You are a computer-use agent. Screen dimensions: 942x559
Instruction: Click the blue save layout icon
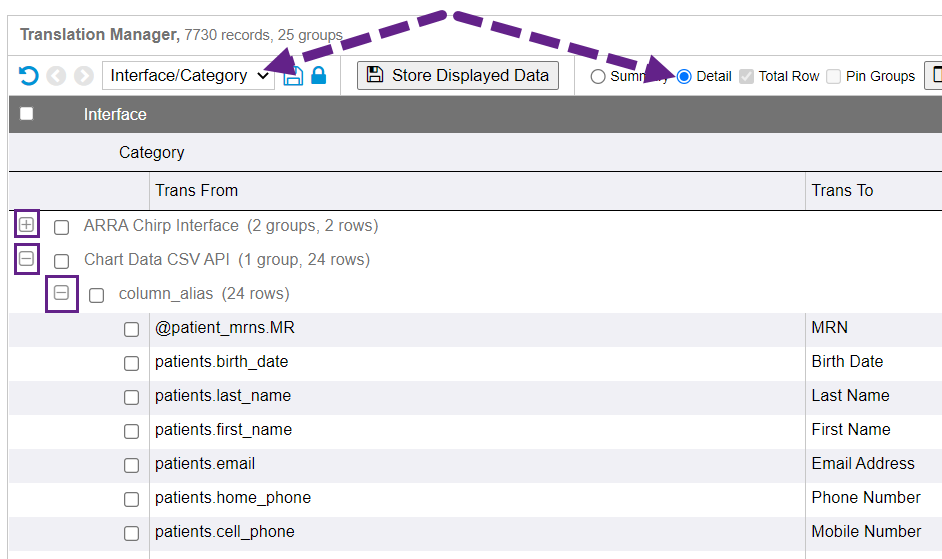click(294, 76)
